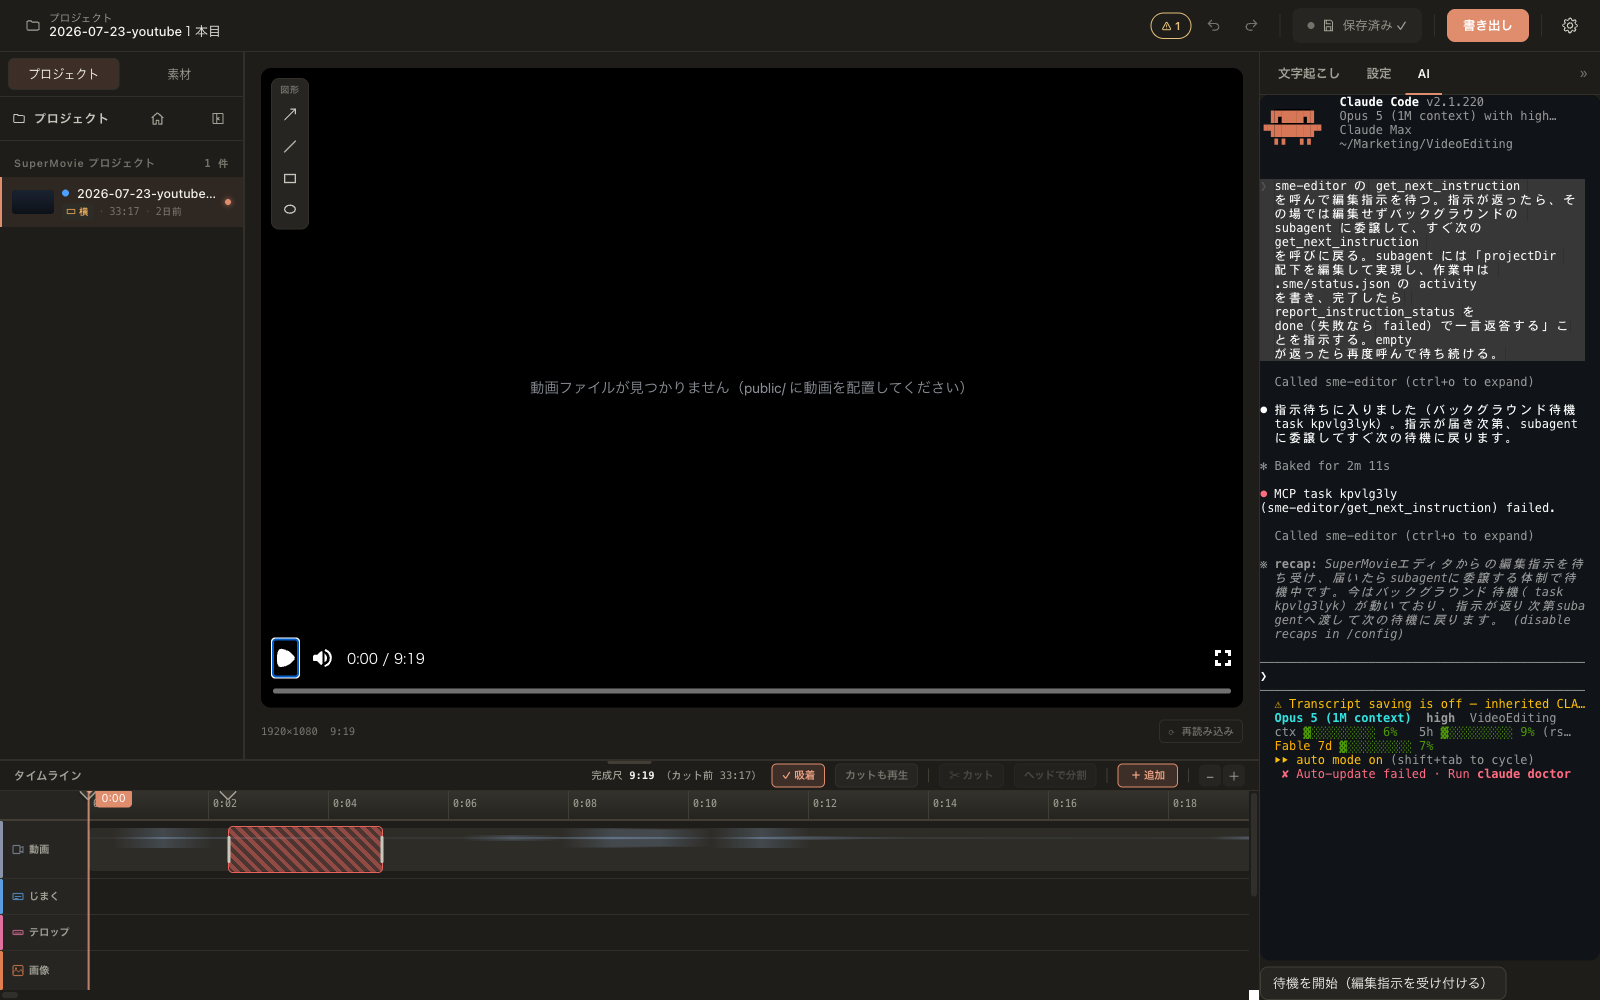Image resolution: width=1600 pixels, height=1000 pixels.
Task: Collapse the right AI panel chevron
Action: pos(1583,74)
